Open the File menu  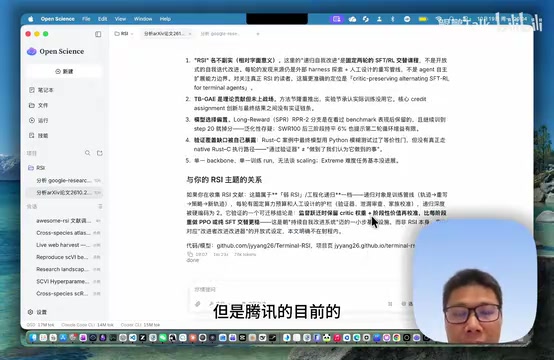pyautogui.click(x=86, y=19)
